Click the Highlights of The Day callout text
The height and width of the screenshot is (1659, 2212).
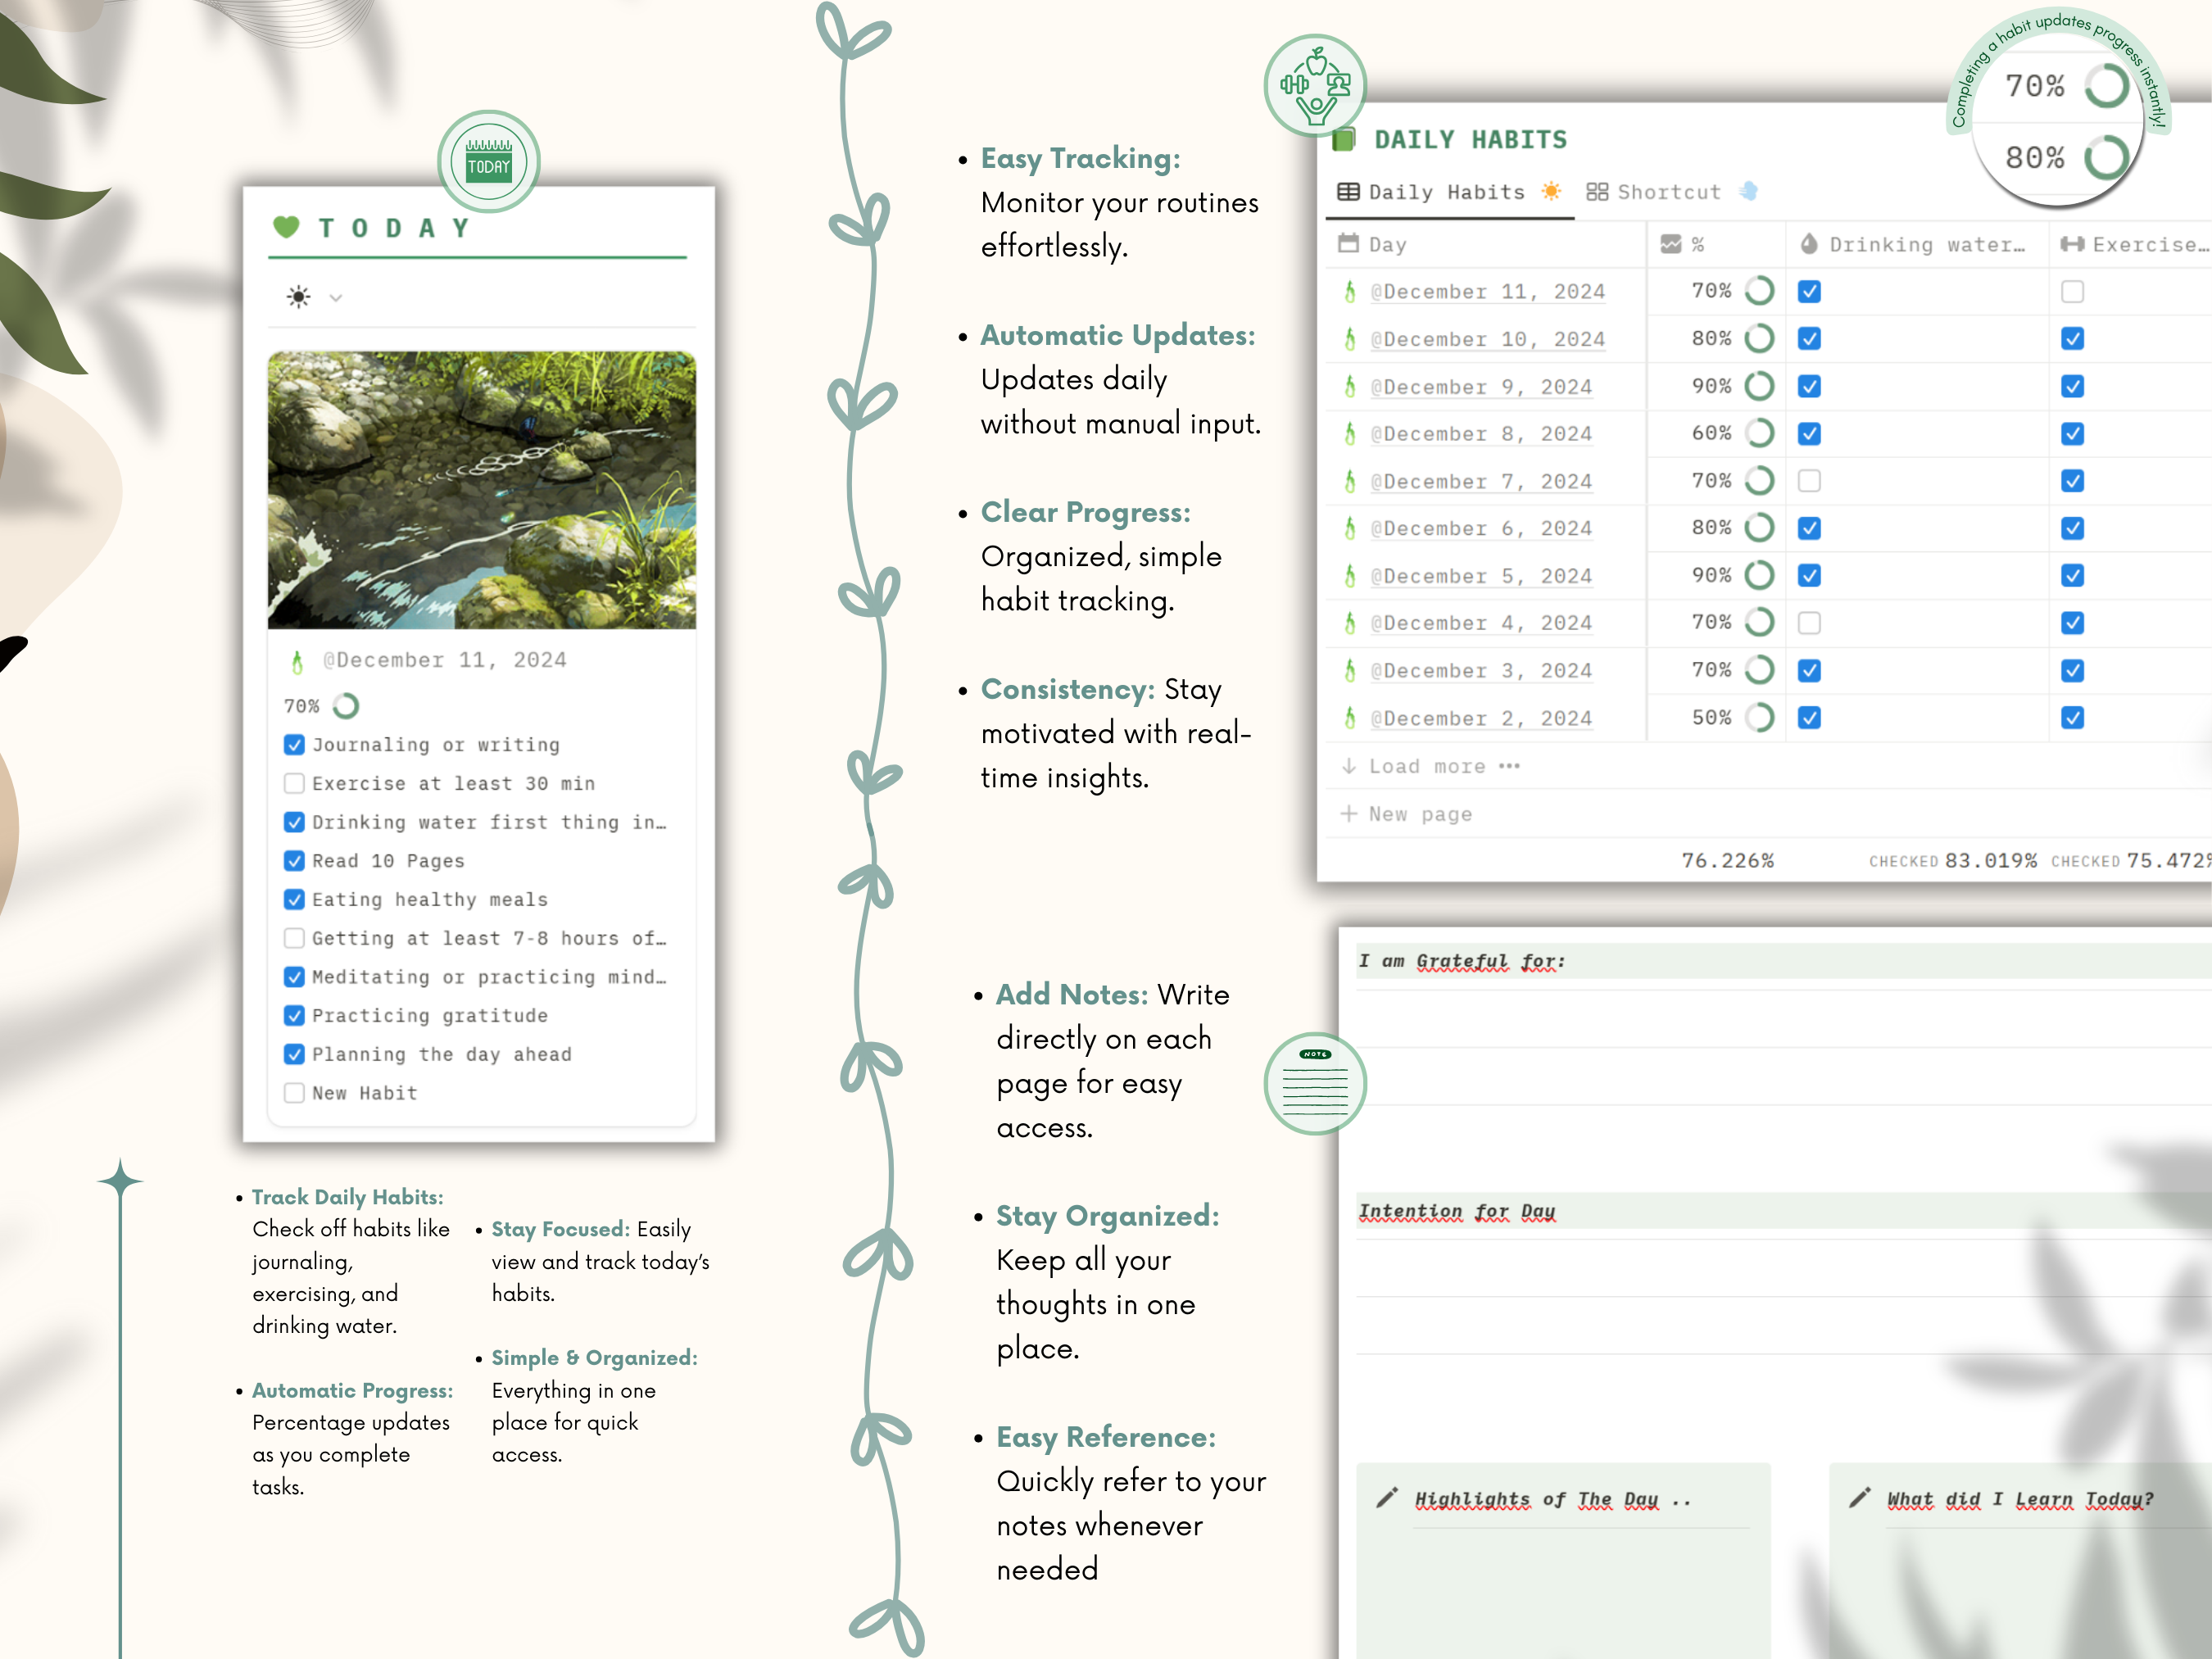point(1553,1499)
